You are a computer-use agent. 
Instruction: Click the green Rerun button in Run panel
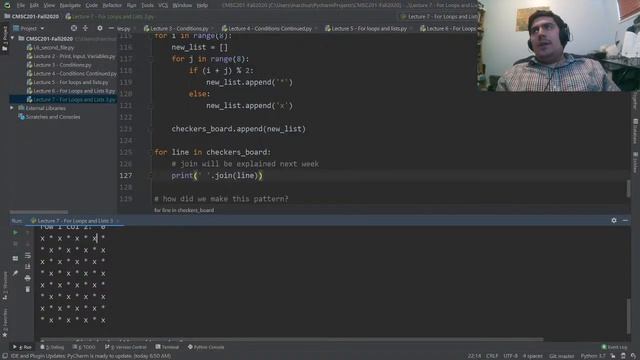(x=15, y=232)
